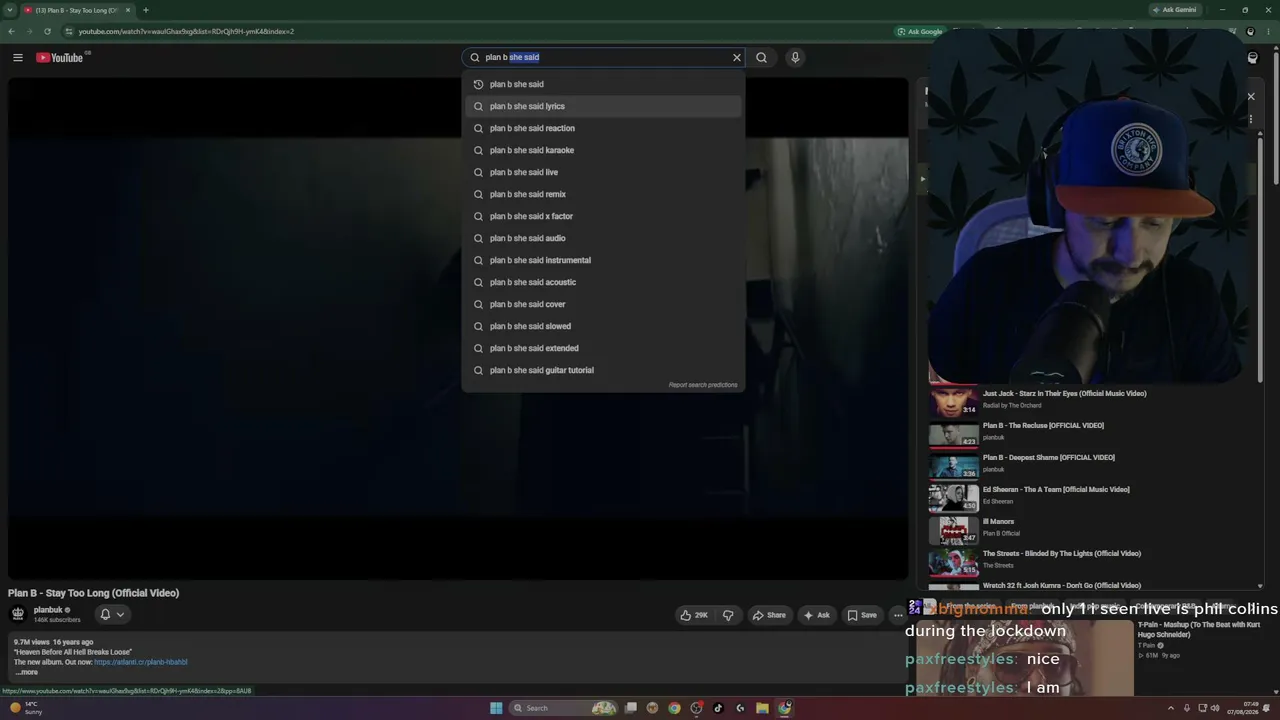Save the video to a playlist

(862, 615)
